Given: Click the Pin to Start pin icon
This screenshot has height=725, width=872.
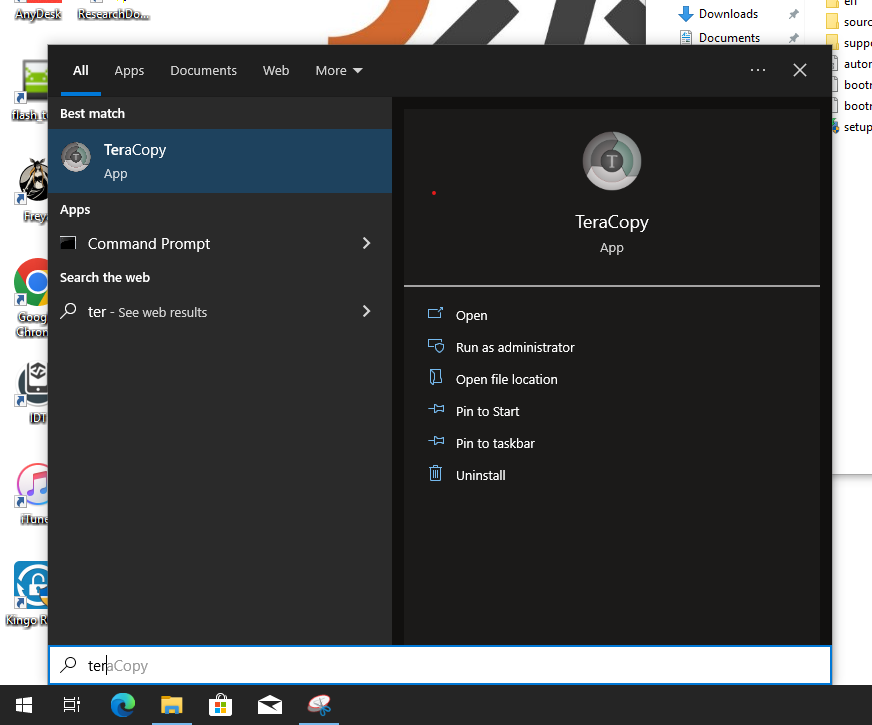Looking at the screenshot, I should (x=437, y=409).
